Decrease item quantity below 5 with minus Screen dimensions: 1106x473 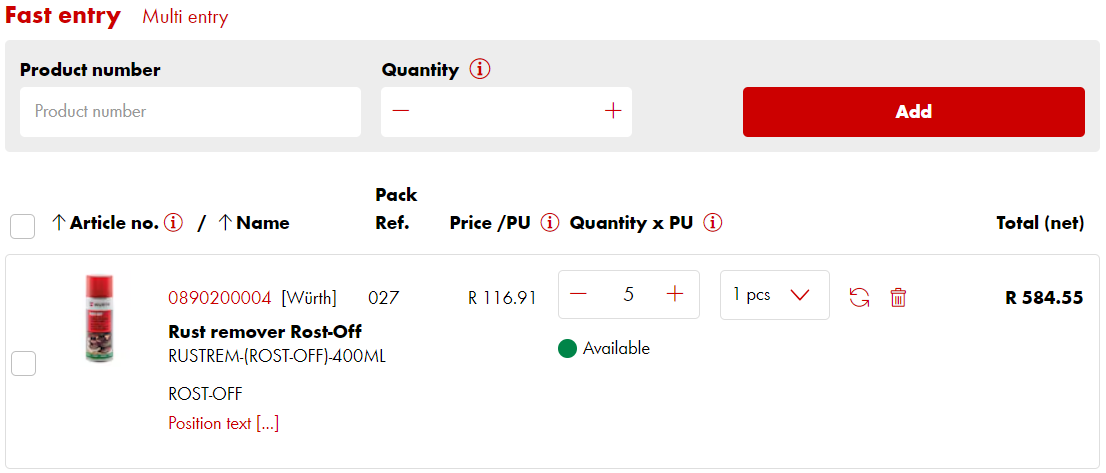[578, 294]
